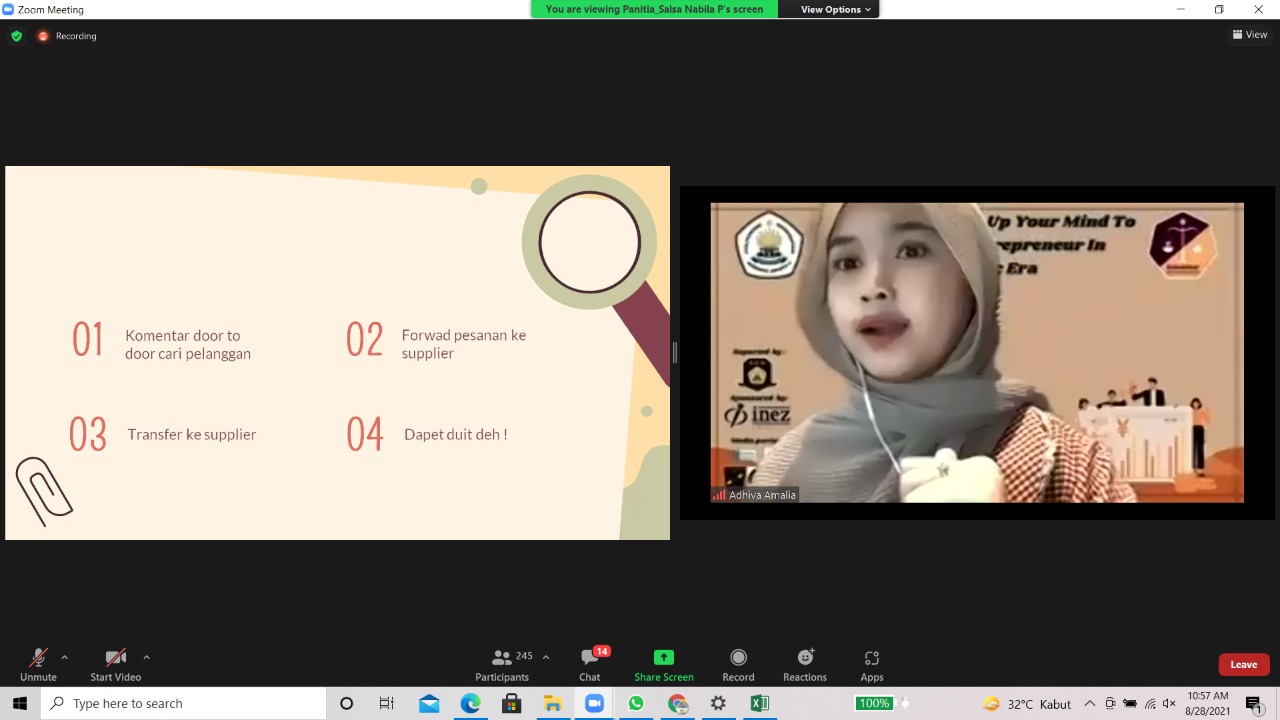Open Microsoft Store from taskbar

click(511, 703)
